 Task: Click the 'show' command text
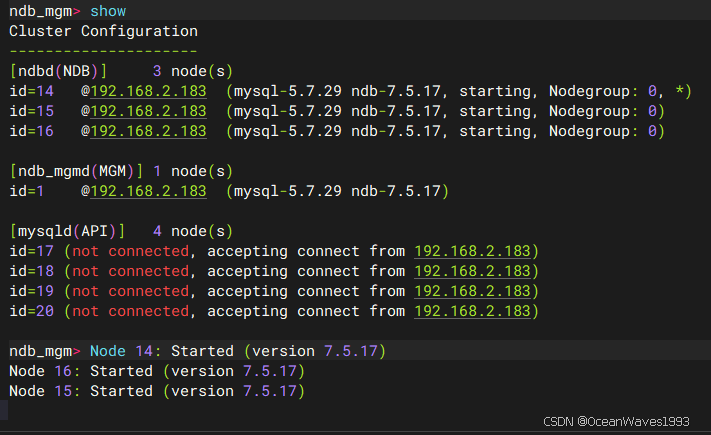108,11
